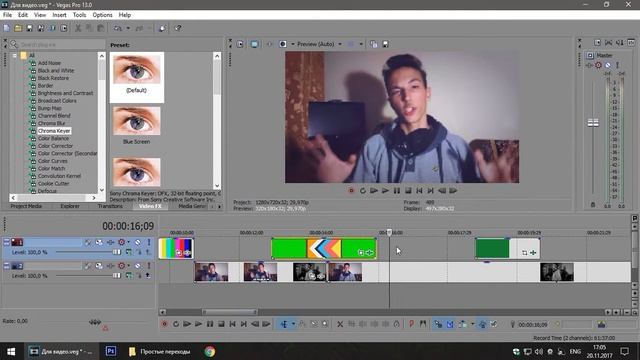Click the timeline cursor marker at 16:00
The height and width of the screenshot is (360, 640).
click(389, 232)
